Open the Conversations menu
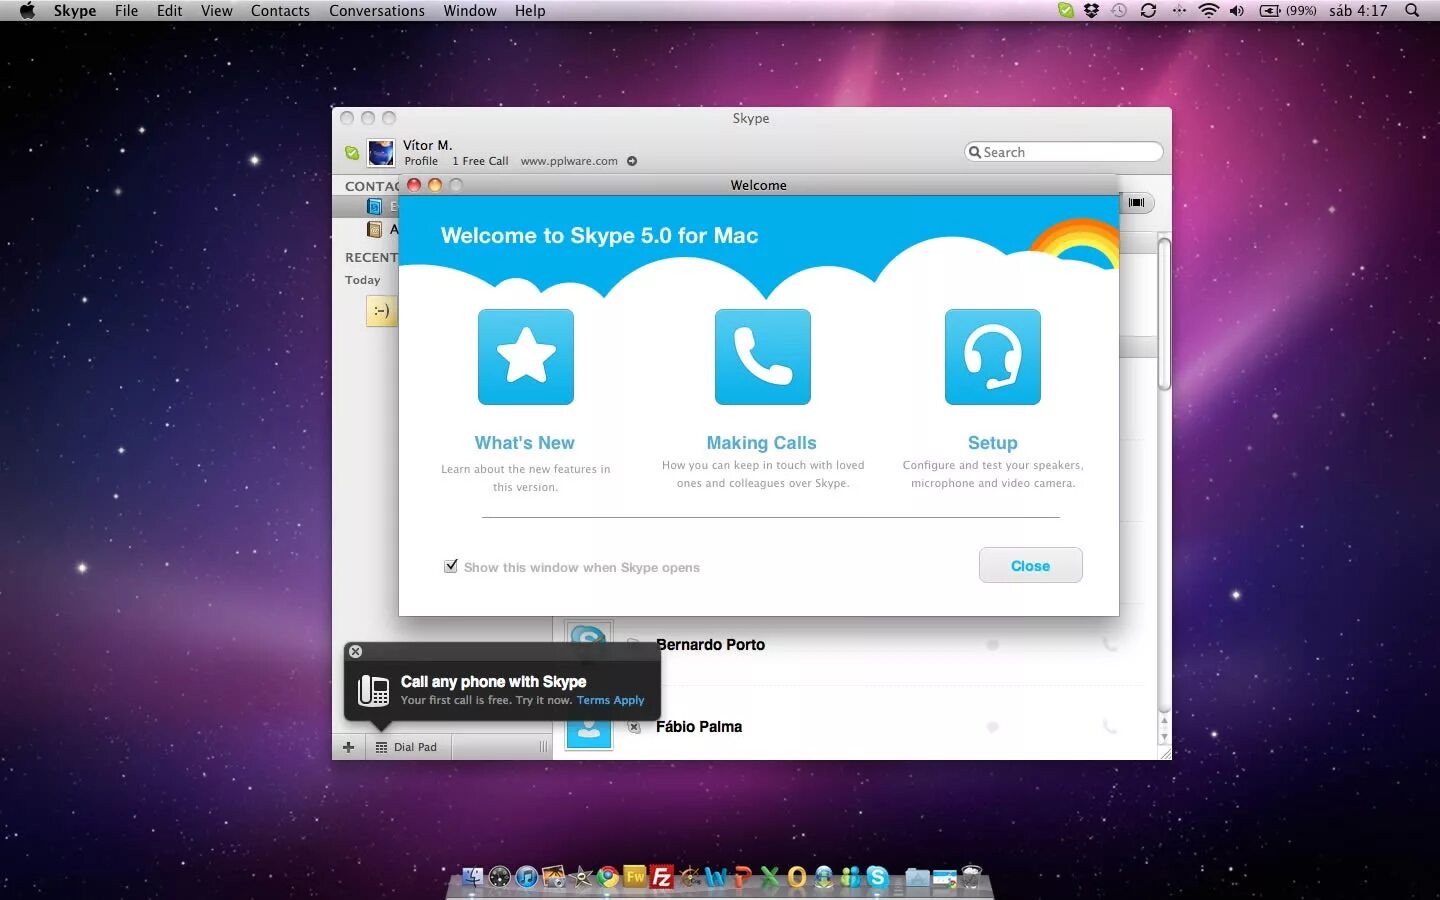 coord(377,11)
